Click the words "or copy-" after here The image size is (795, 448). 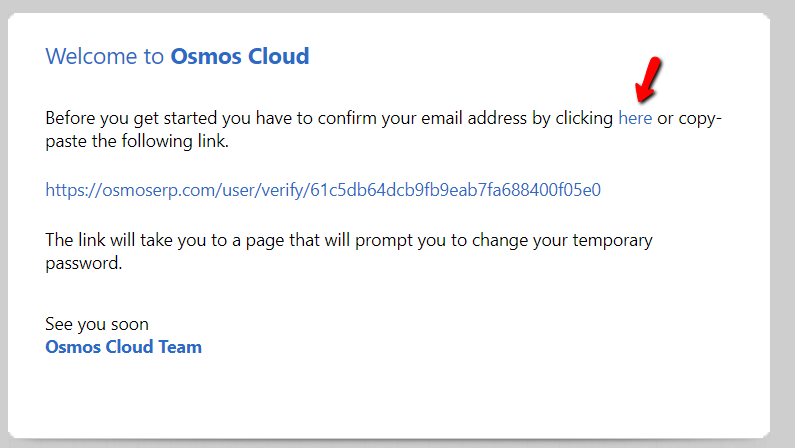[x=690, y=118]
